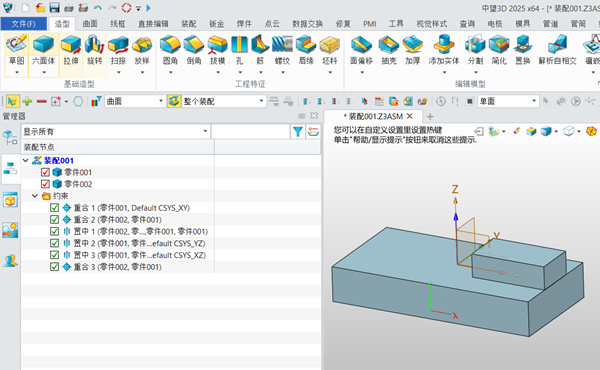Toggle the 置中 1 constraint checkbox
Image resolution: width=600 pixels, height=370 pixels.
[x=54, y=231]
